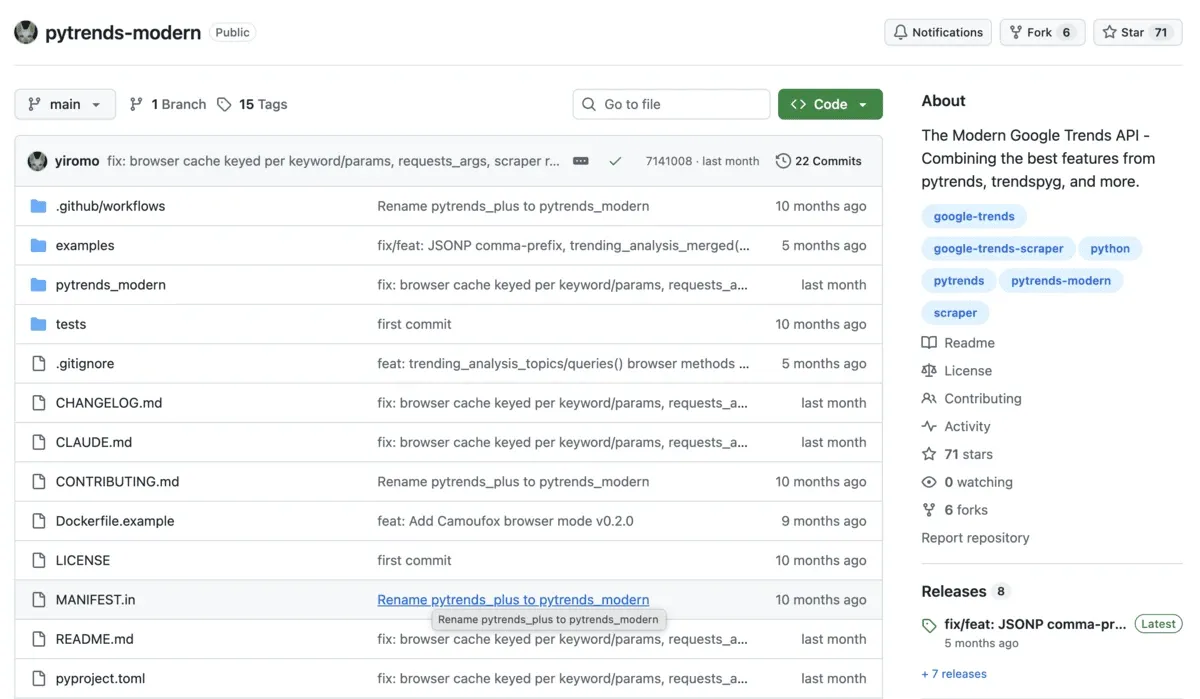
Task: Open MANIFEST.in's Rename pytrends_plus commit link
Action: point(513,600)
